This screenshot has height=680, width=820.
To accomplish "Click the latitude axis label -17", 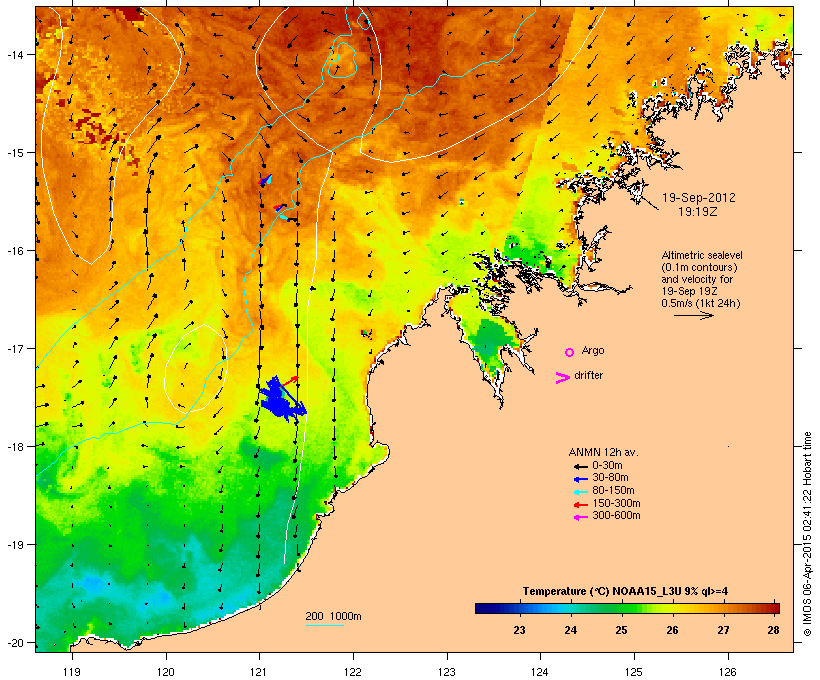I will pos(15,348).
